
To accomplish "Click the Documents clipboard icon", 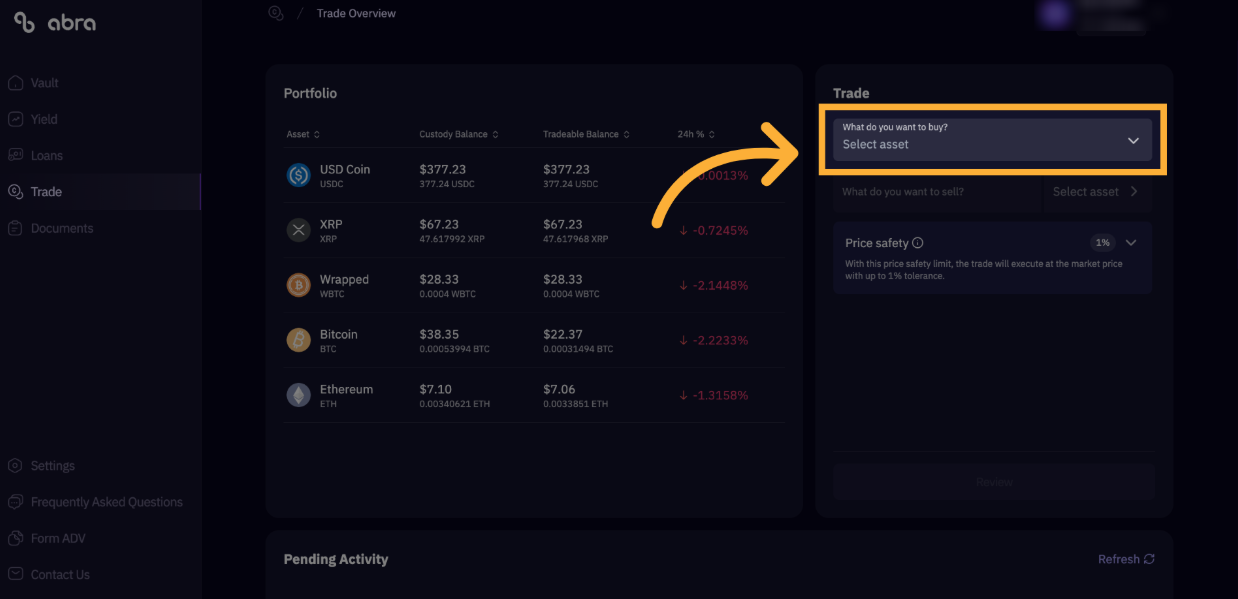I will tap(15, 228).
